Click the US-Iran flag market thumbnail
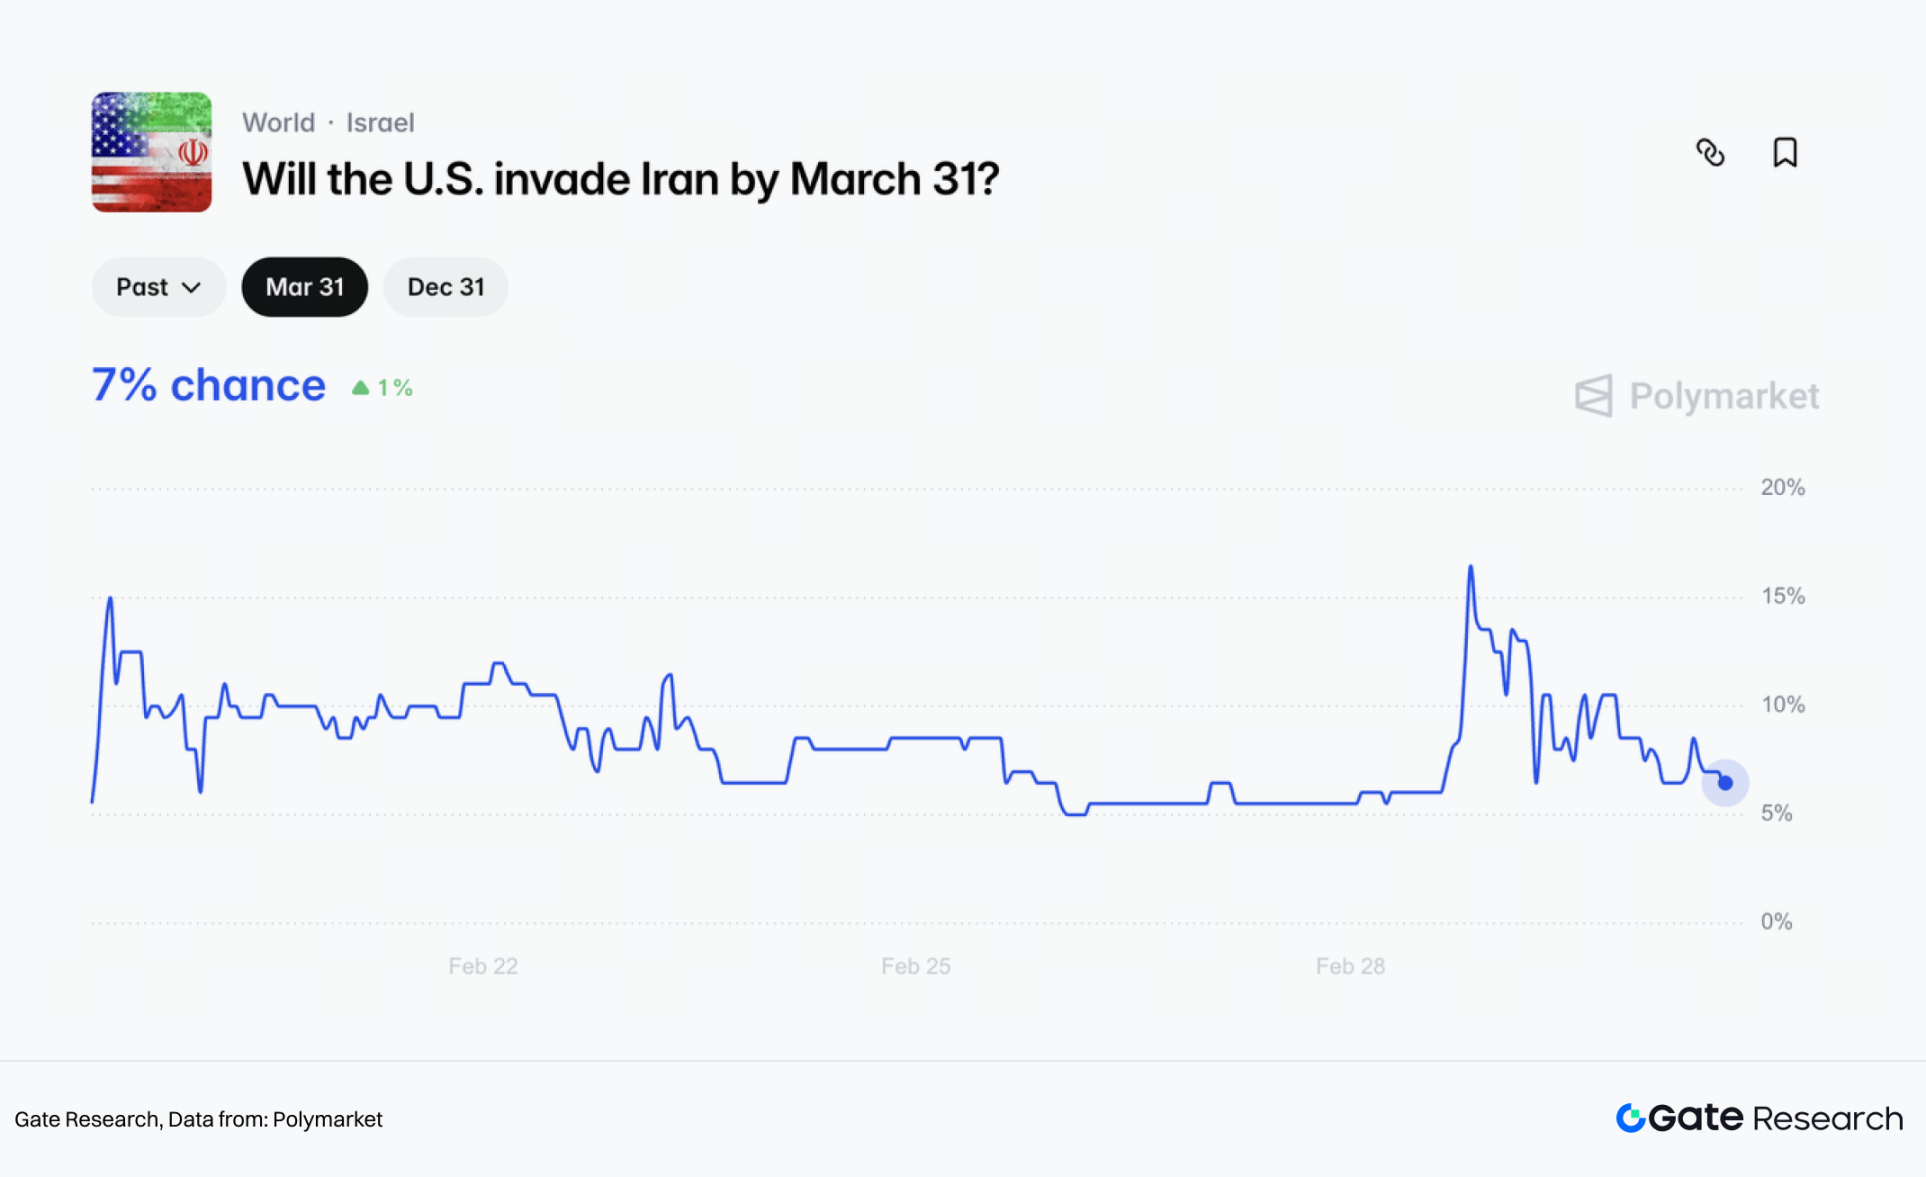 [x=152, y=152]
